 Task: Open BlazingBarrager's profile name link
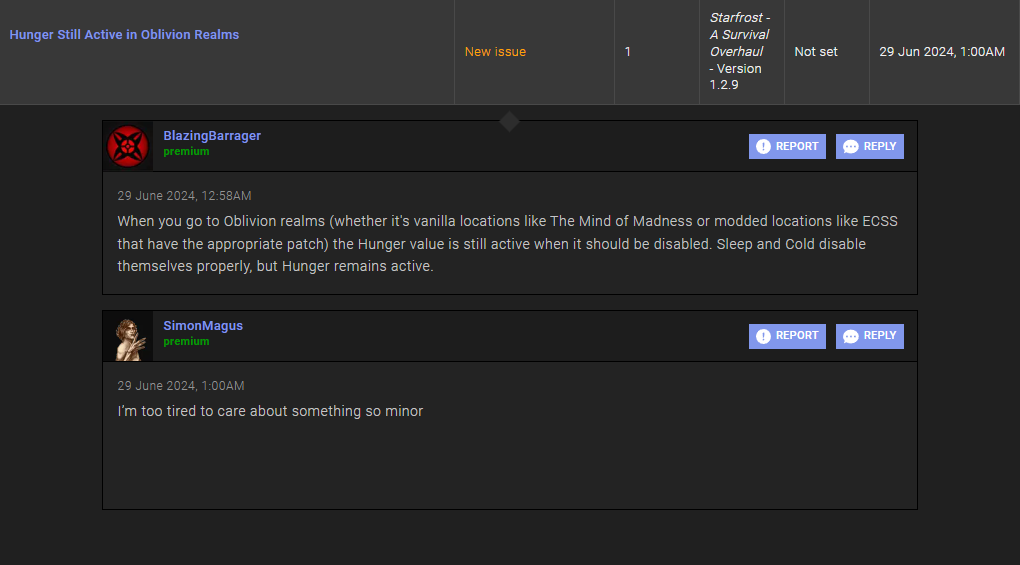click(212, 135)
